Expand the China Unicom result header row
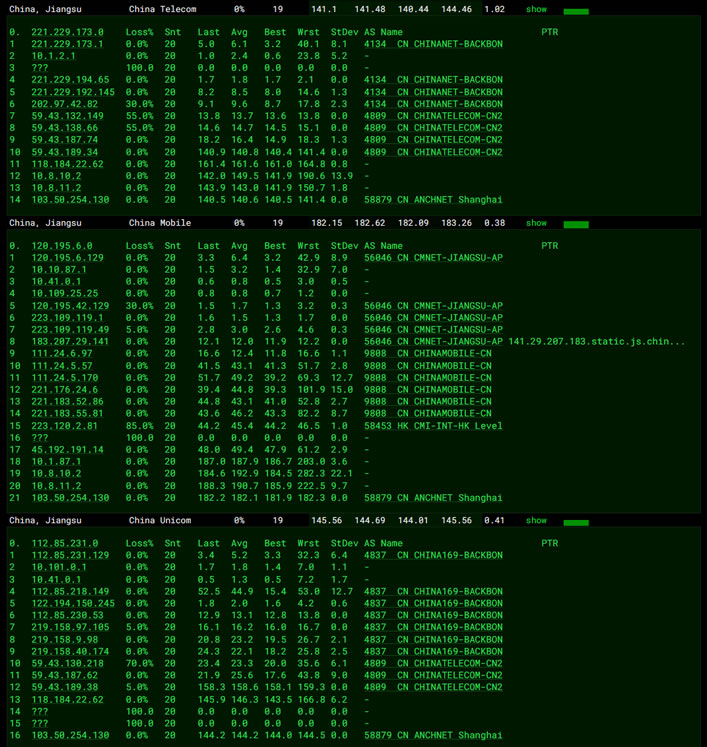Image resolution: width=707 pixels, height=747 pixels. 354,520
